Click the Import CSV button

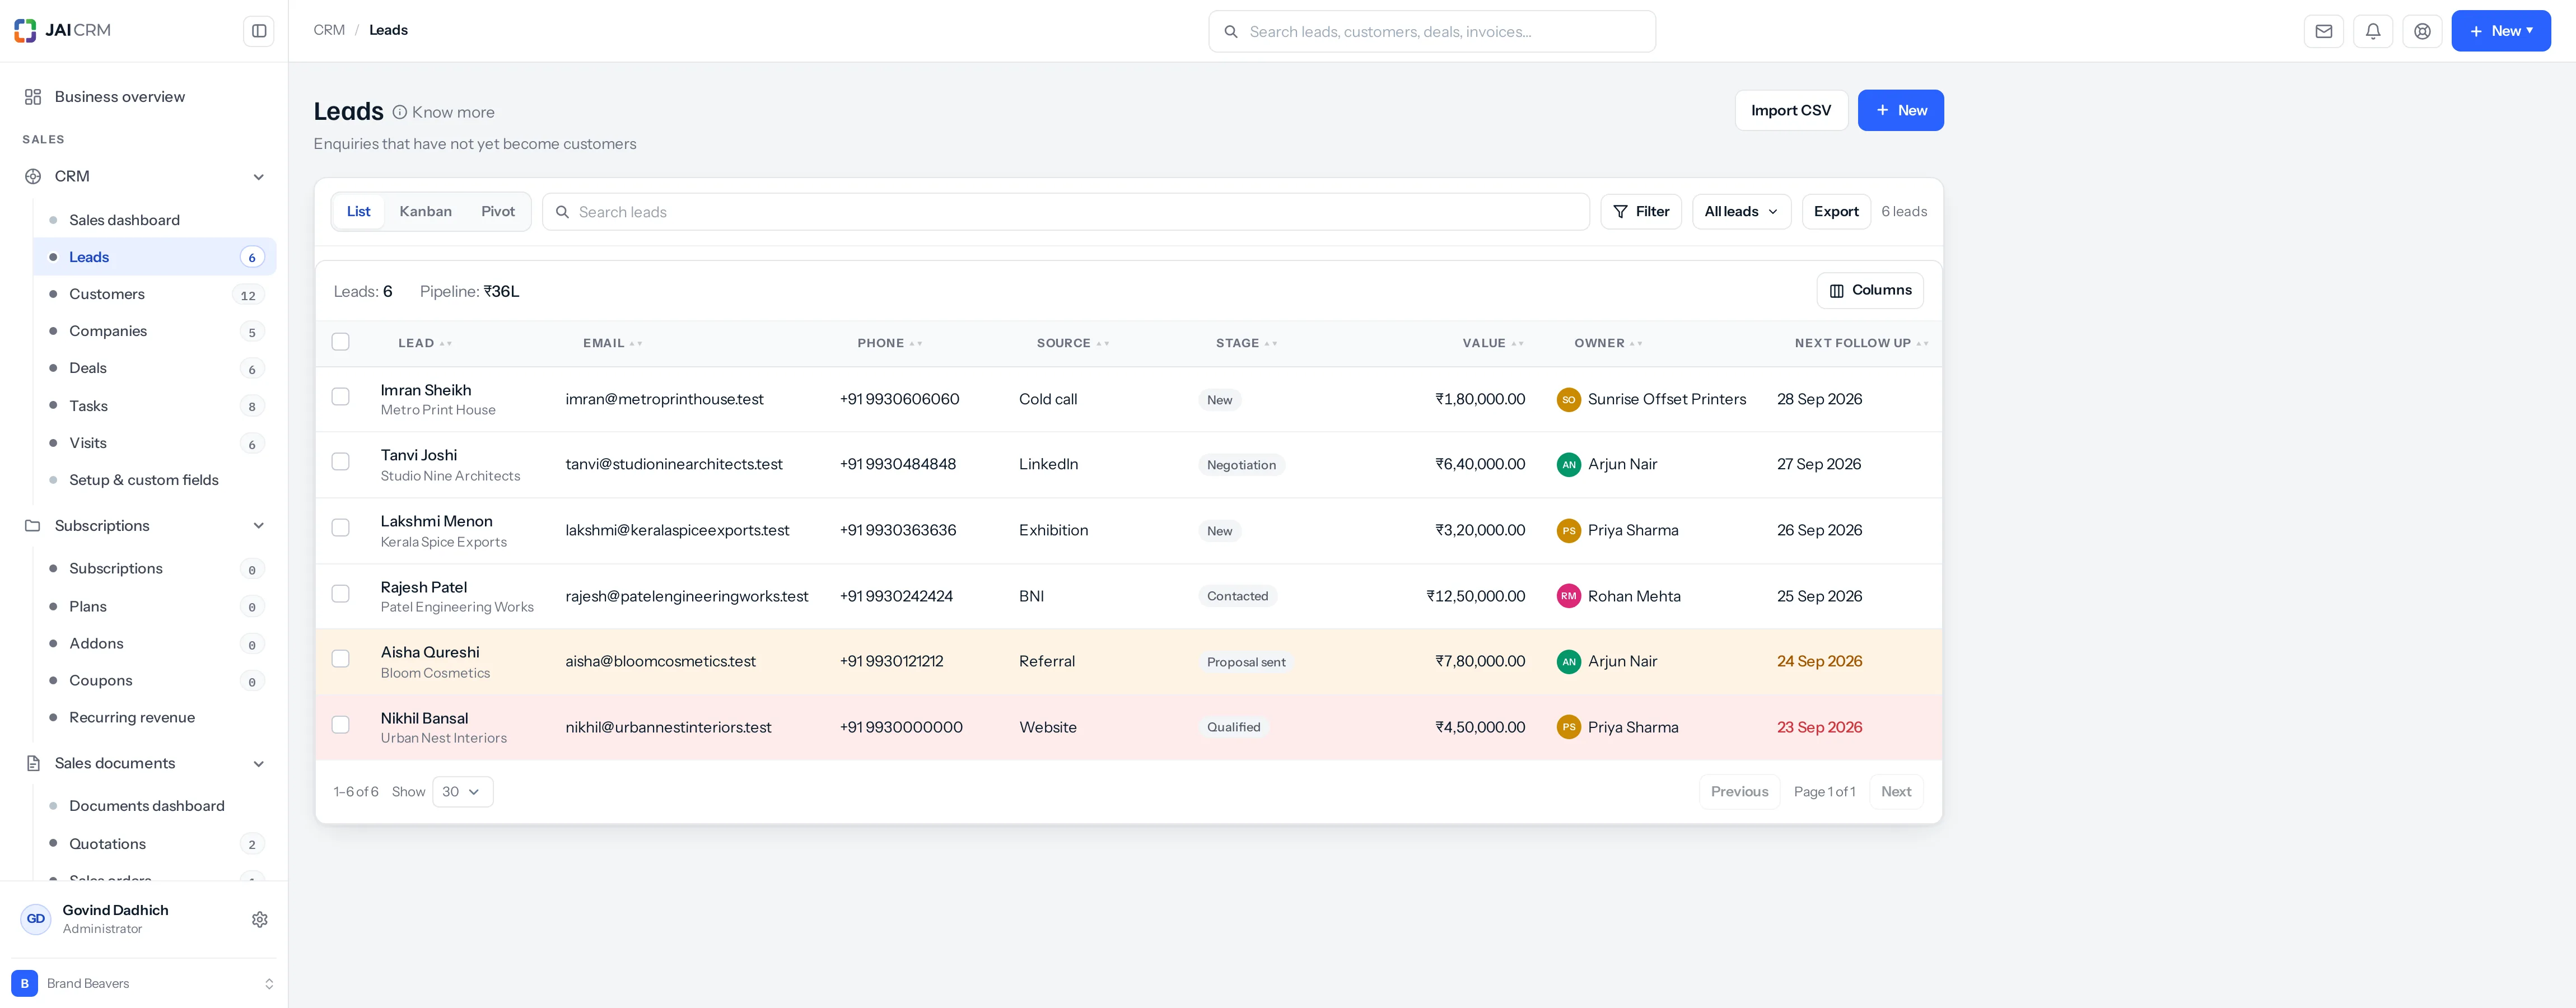coord(1791,110)
